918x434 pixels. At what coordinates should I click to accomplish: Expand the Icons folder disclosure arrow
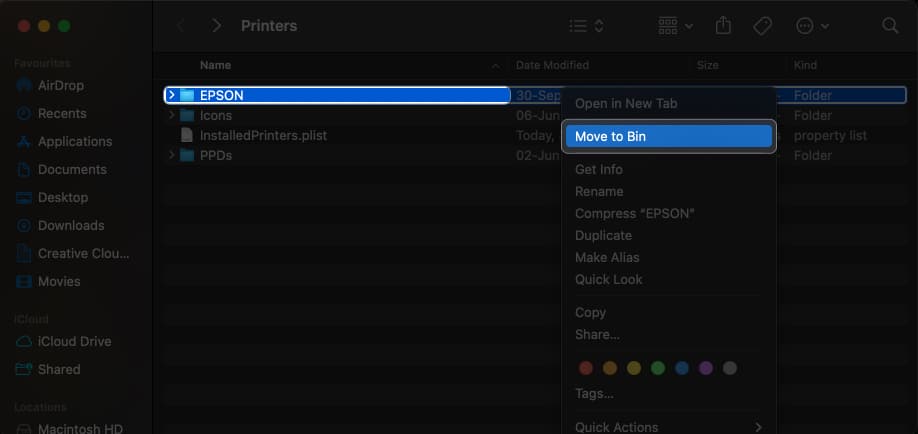point(172,115)
